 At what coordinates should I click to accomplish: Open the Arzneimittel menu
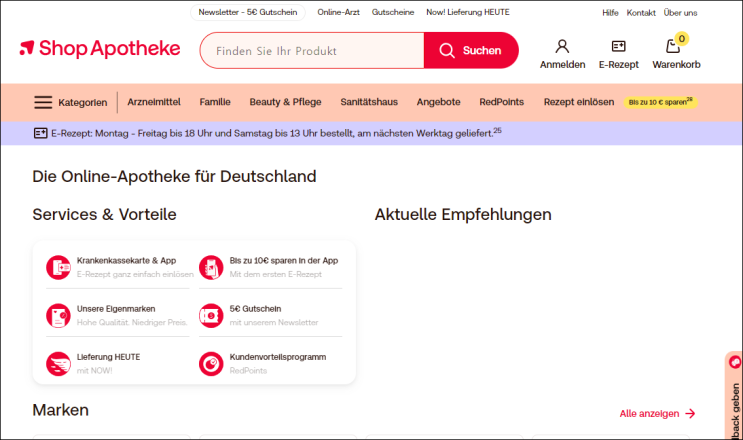(154, 102)
